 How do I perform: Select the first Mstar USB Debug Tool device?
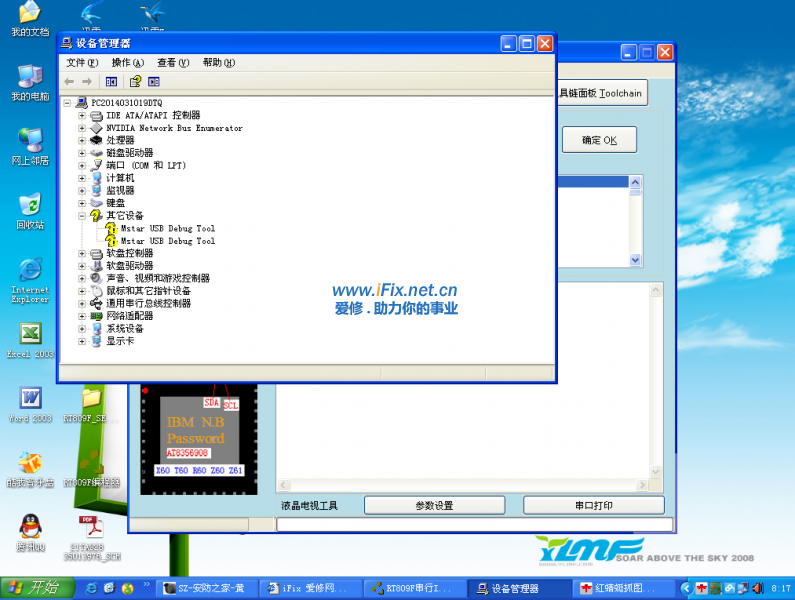click(167, 229)
